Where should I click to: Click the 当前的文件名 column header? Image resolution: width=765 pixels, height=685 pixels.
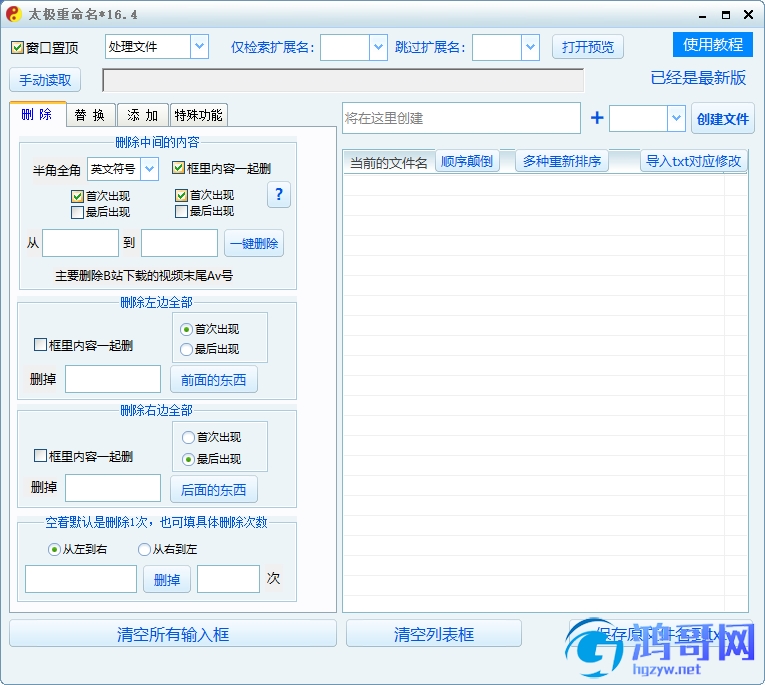(389, 162)
